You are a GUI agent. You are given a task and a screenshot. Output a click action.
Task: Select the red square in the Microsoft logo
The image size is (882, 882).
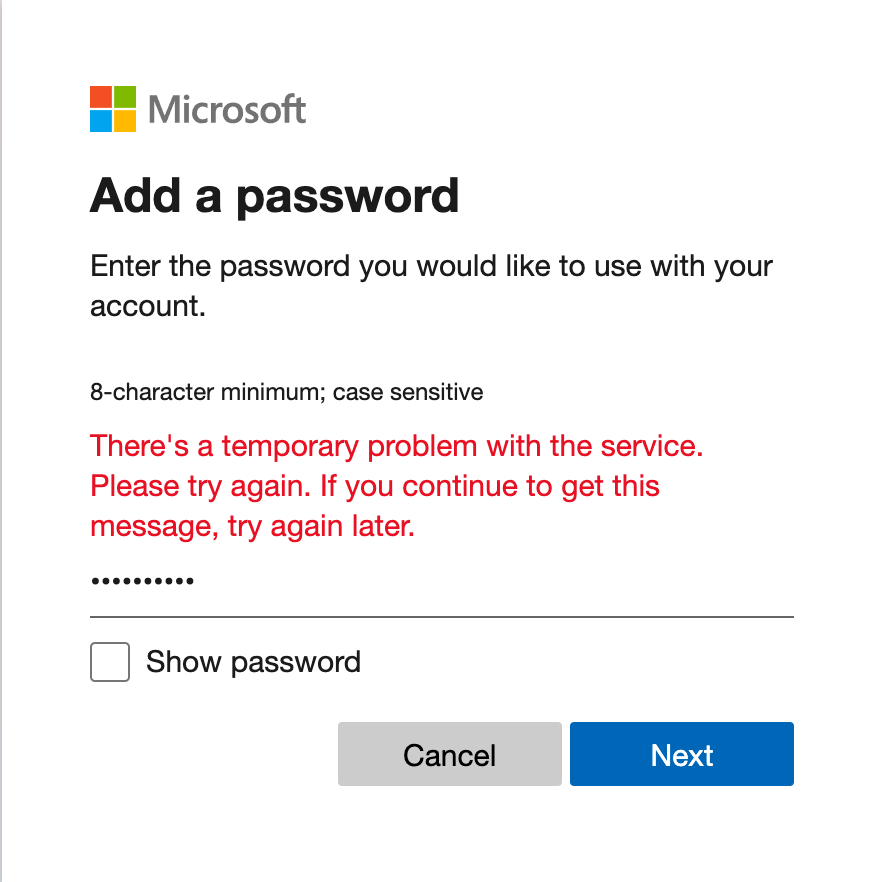coord(101,98)
